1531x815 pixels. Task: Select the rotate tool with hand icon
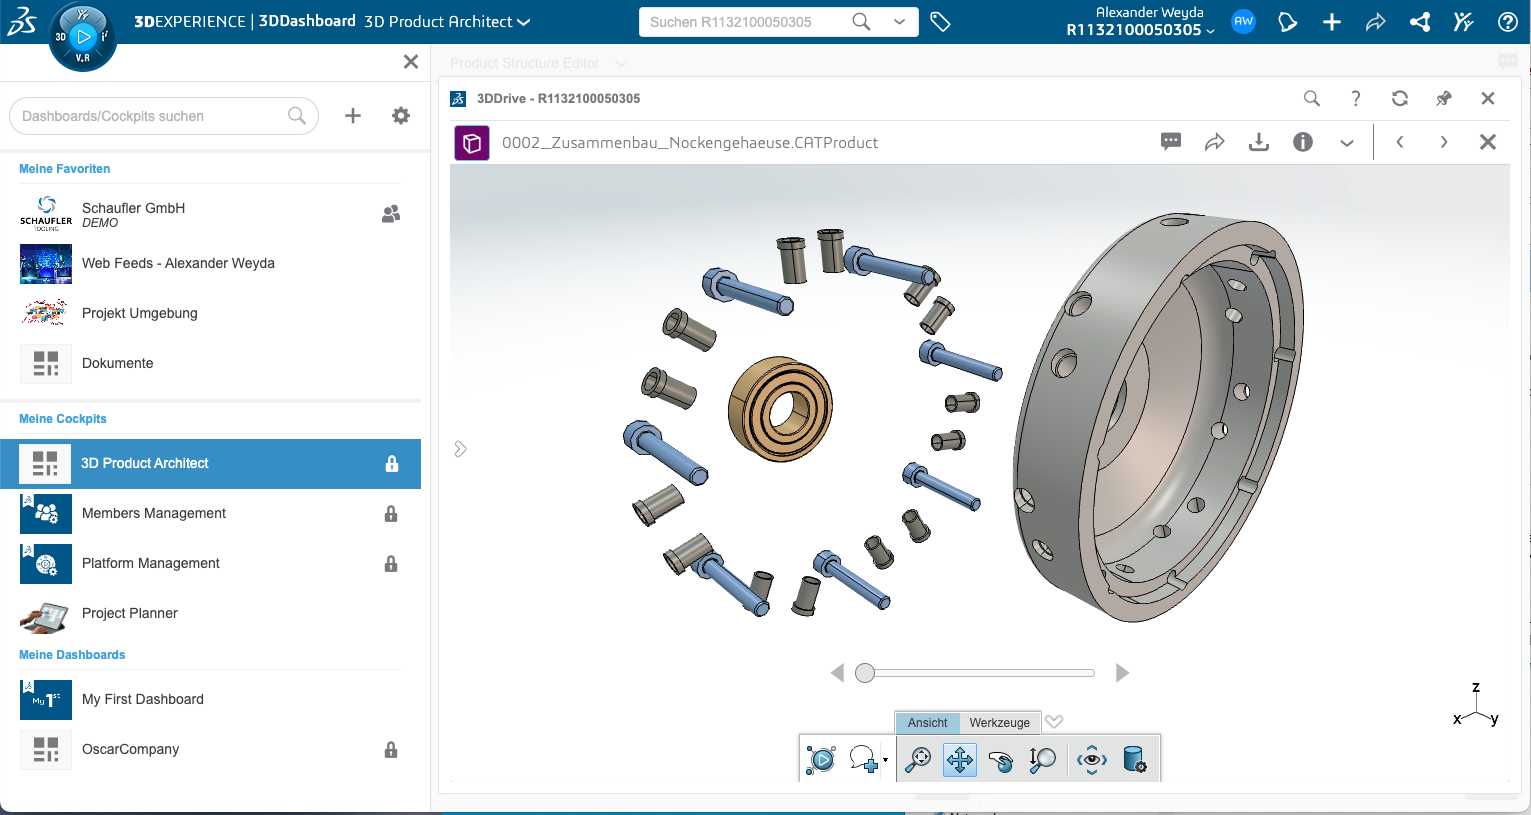pyautogui.click(x=1000, y=760)
